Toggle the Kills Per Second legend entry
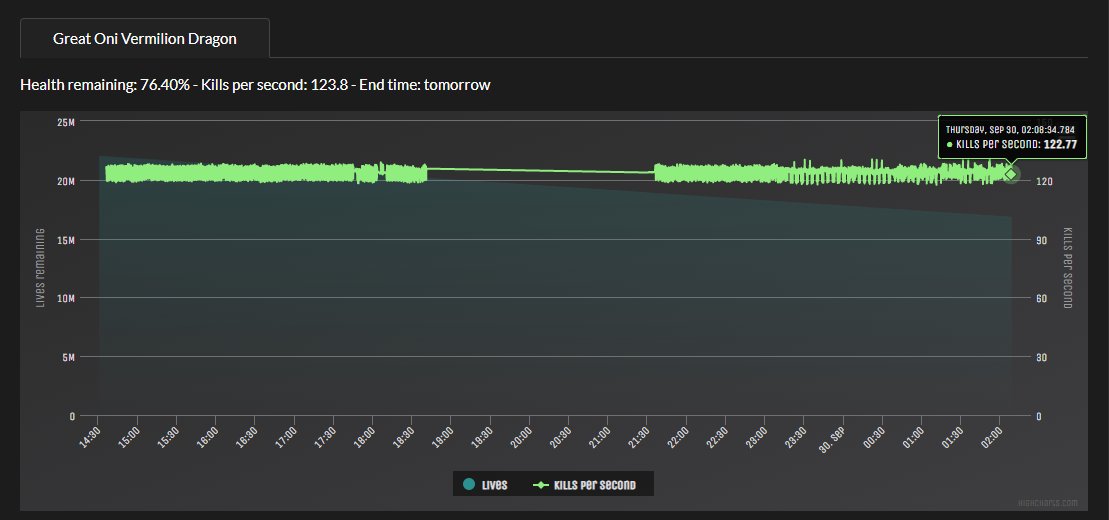The height and width of the screenshot is (520, 1109). [x=583, y=485]
